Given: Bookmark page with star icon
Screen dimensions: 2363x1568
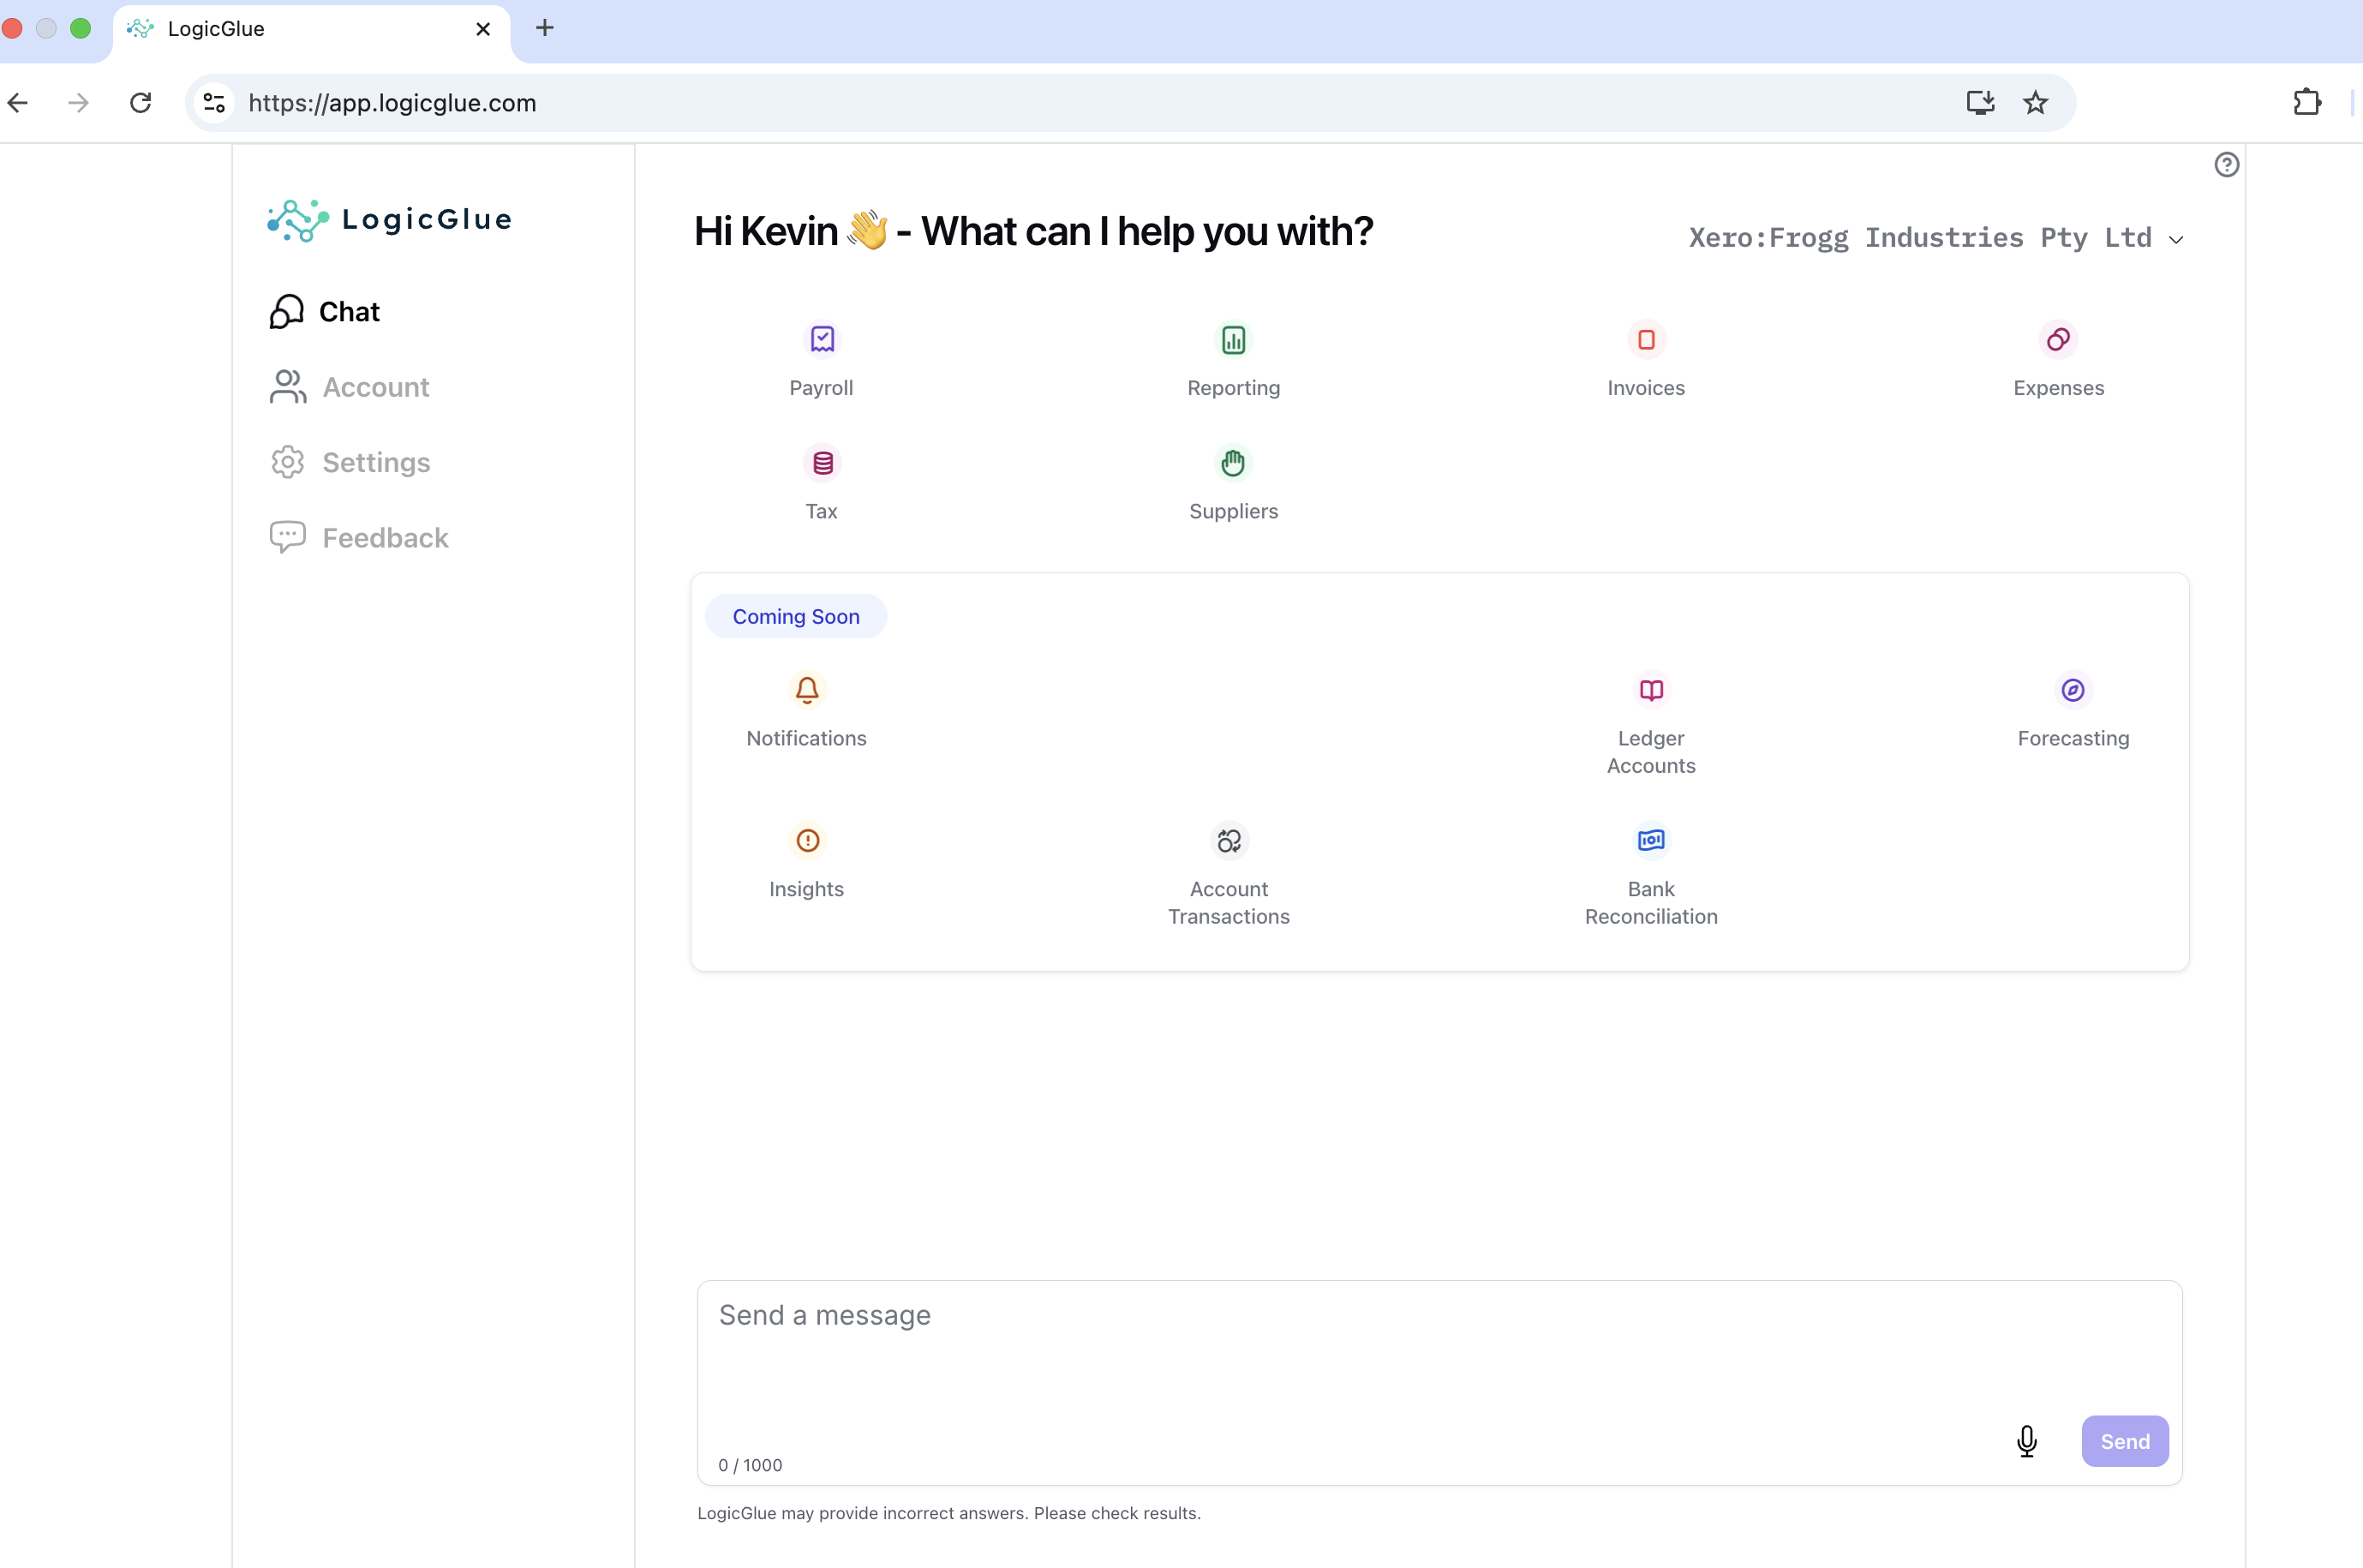Looking at the screenshot, I should [2035, 103].
